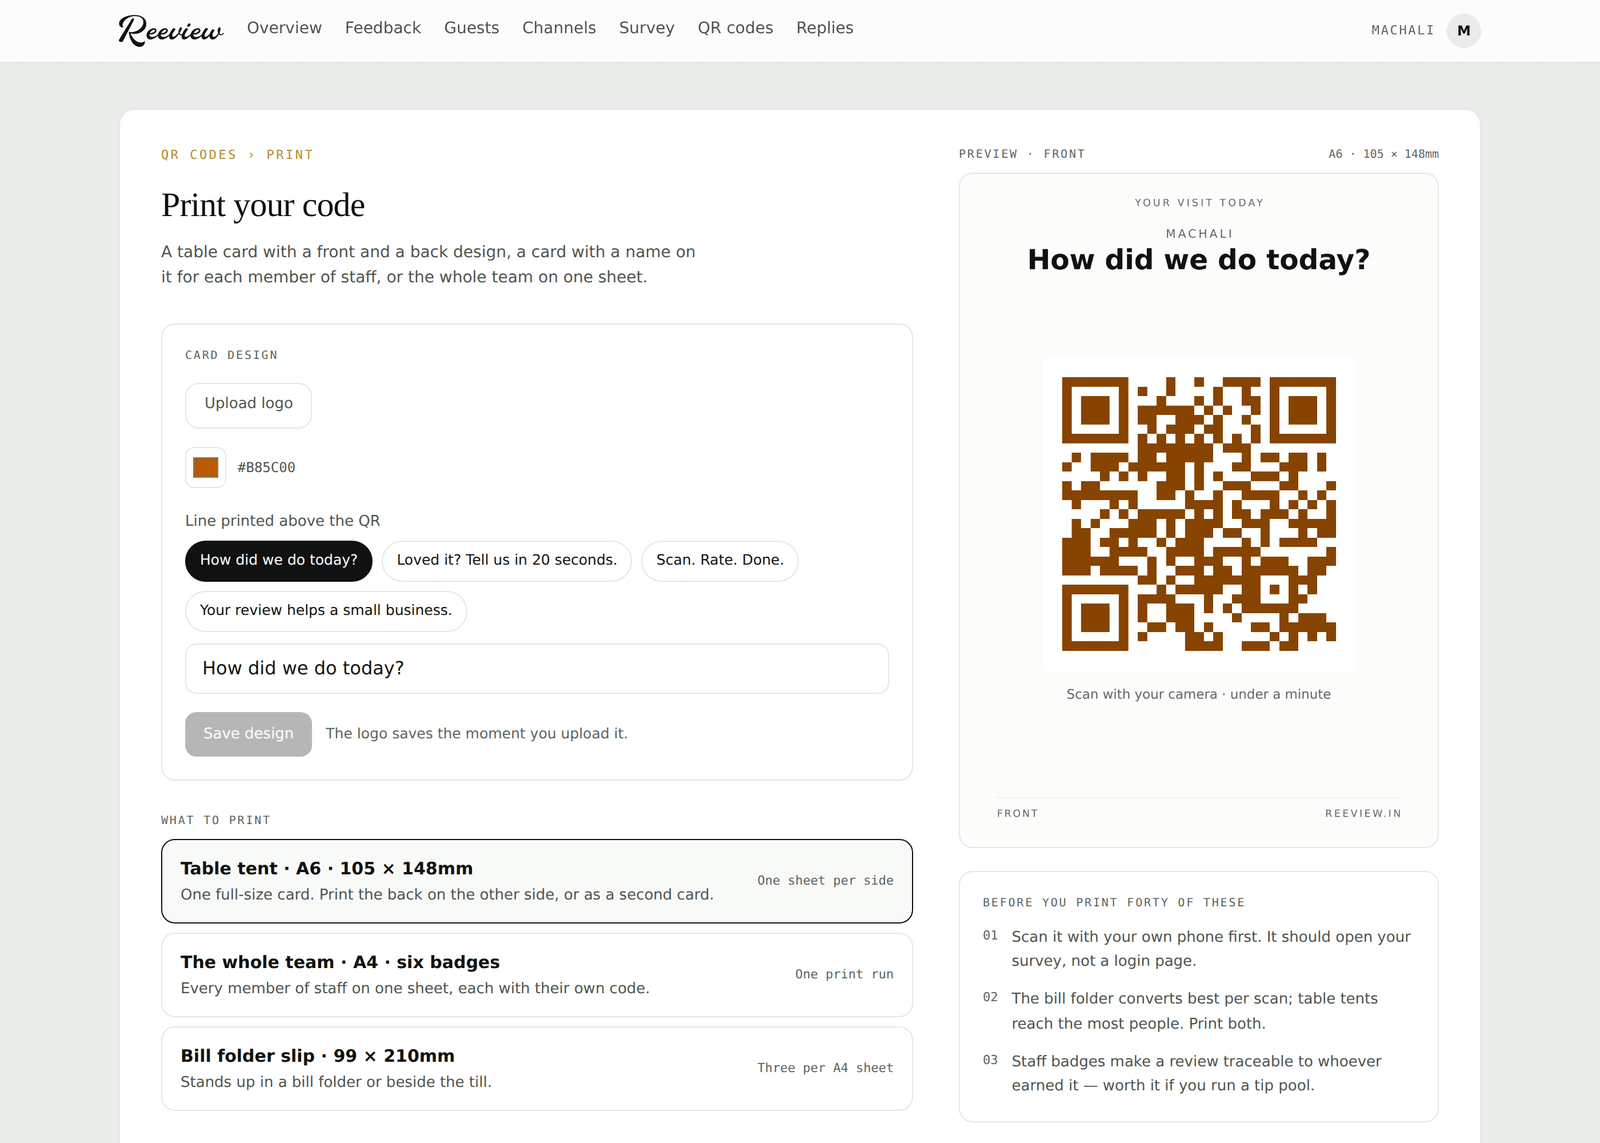
Task: Click 'The logo saves the moment you upload it.'
Action: 477,734
